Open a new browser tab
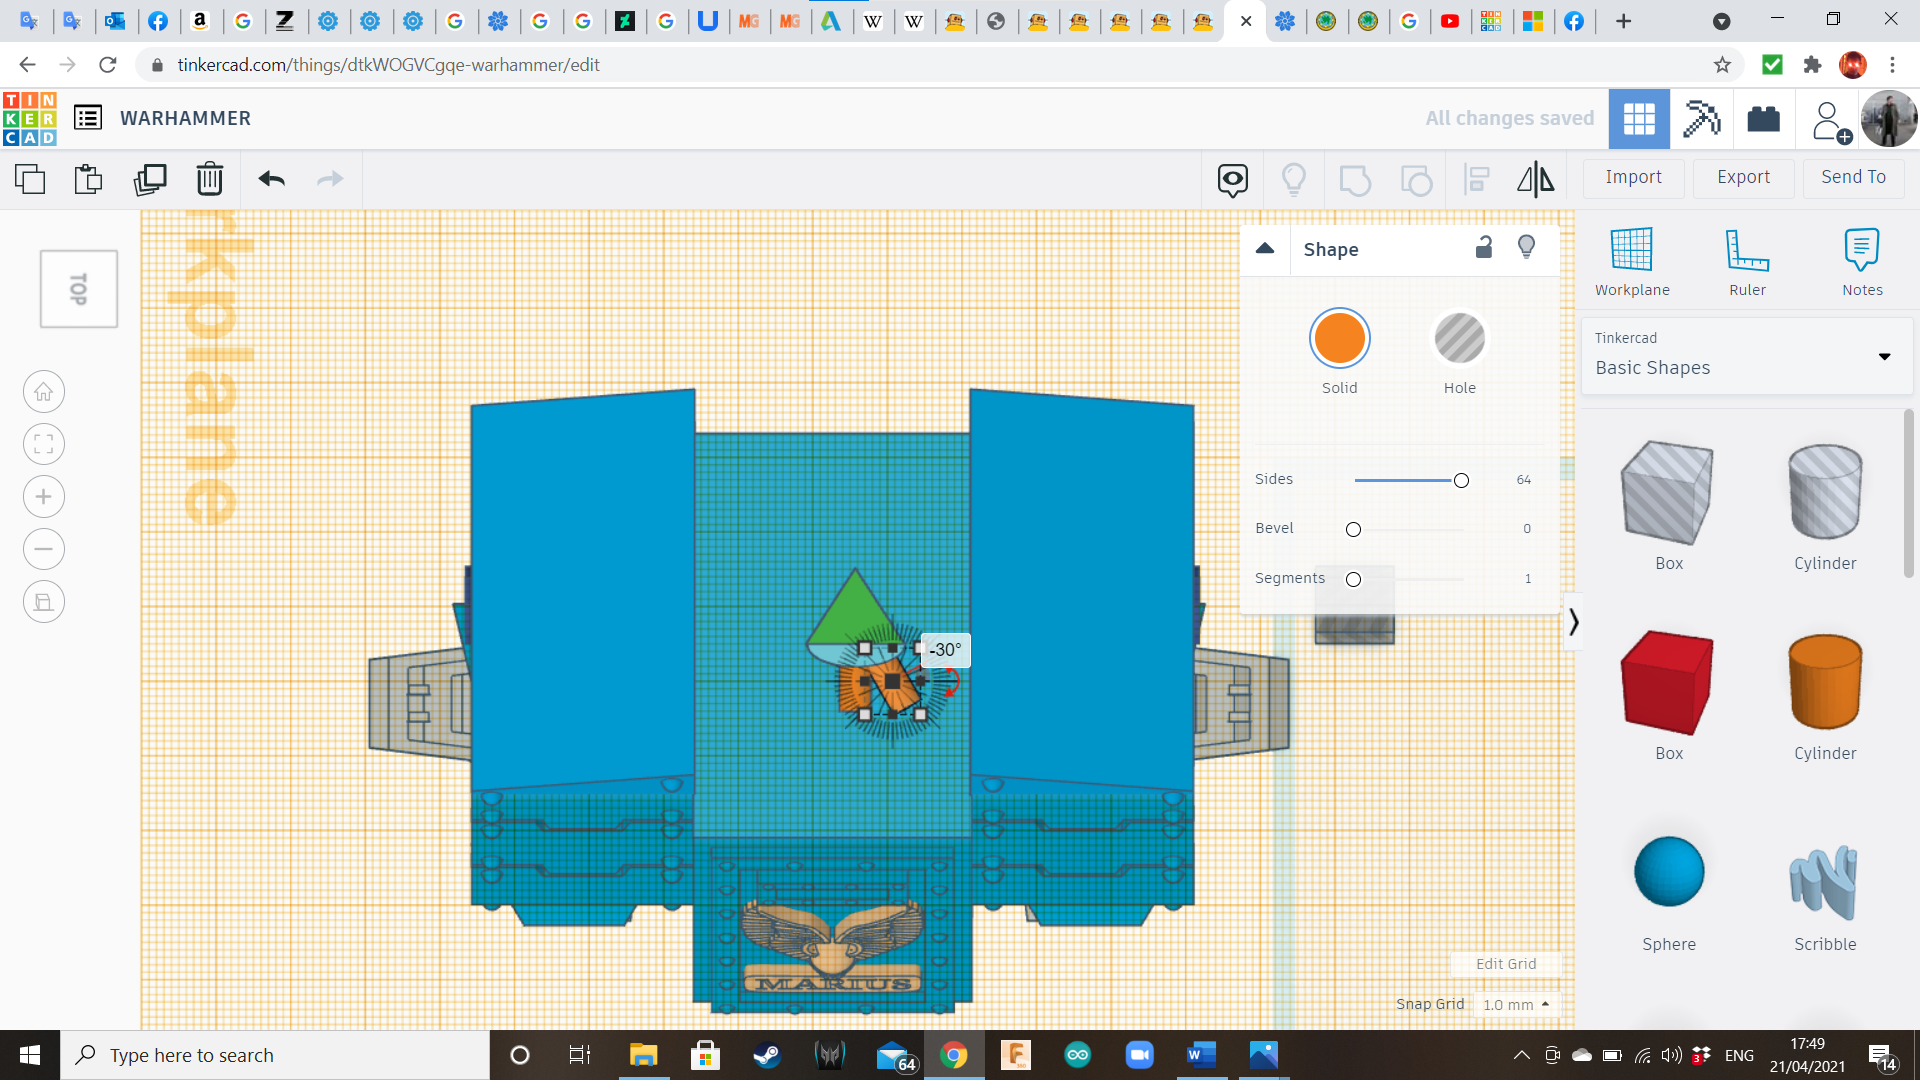The width and height of the screenshot is (1920, 1080). click(1623, 21)
